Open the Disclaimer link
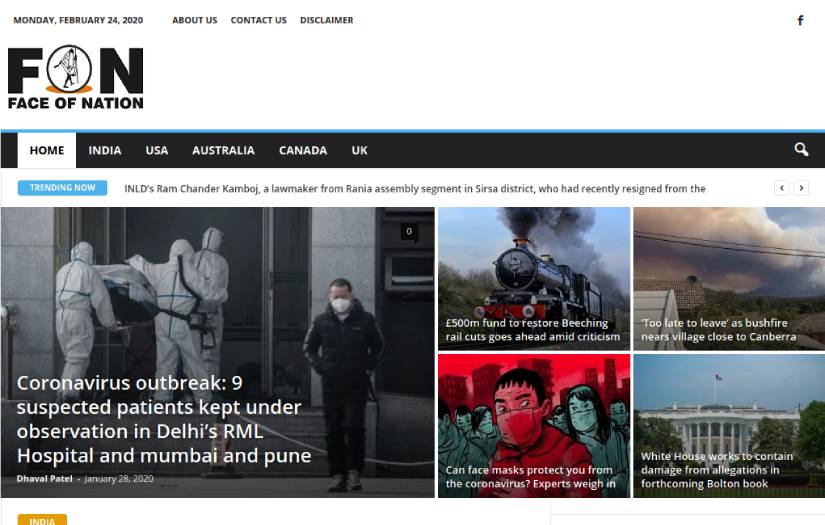825x525 pixels. (326, 20)
